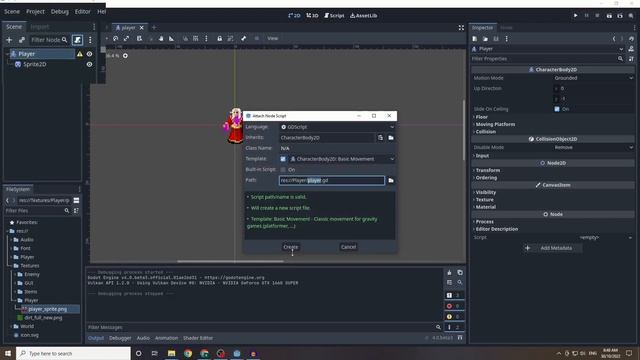Open the Project menu
Image resolution: width=640 pixels, height=360 pixels.
[x=36, y=11]
